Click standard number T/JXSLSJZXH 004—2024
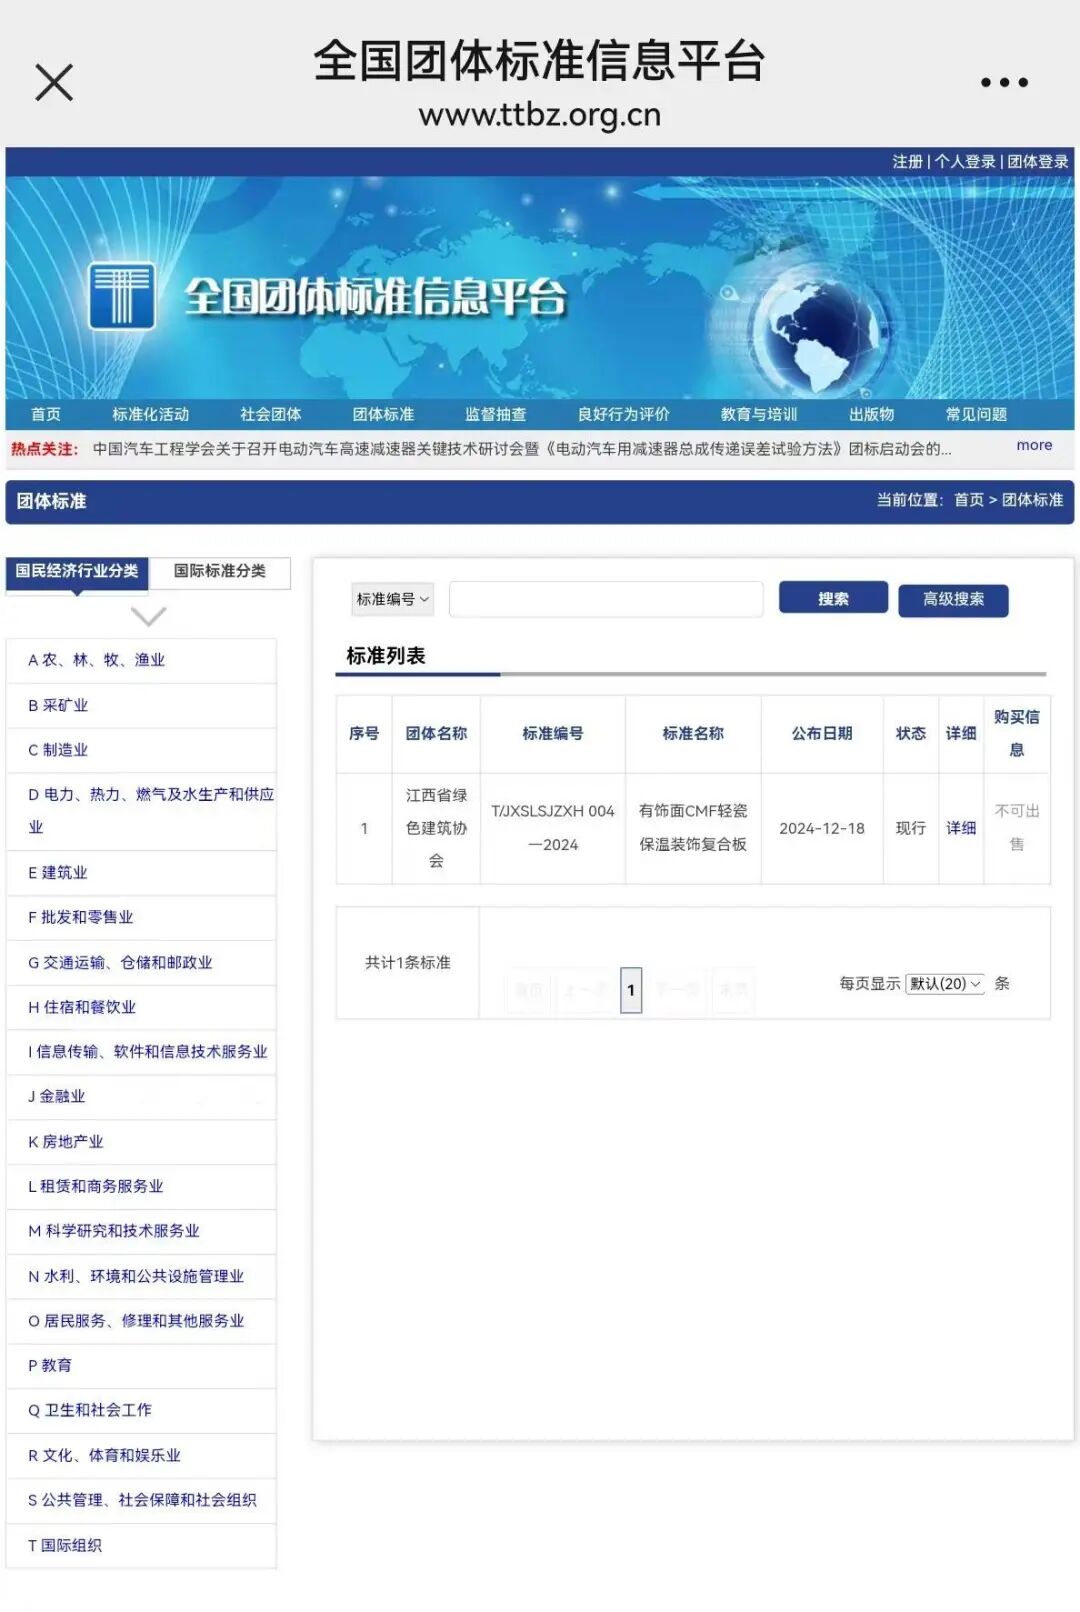This screenshot has width=1080, height=1612. coord(553,828)
